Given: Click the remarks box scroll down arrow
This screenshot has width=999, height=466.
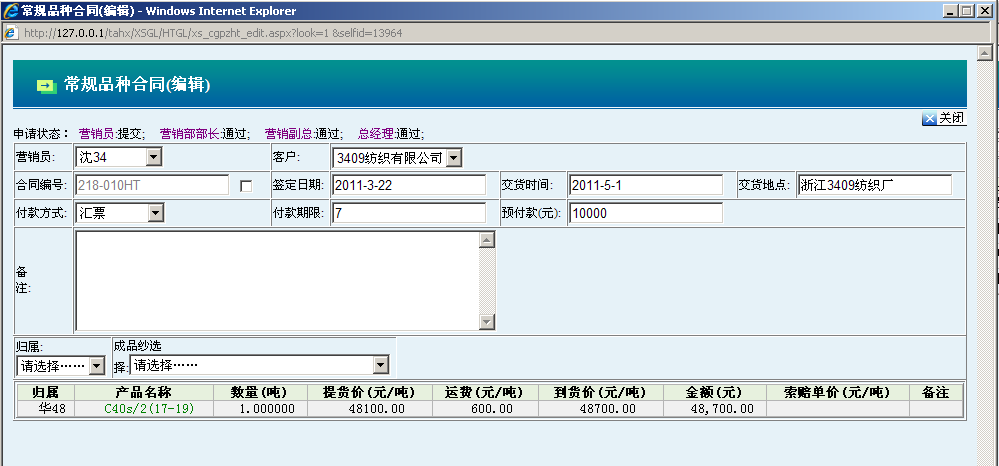Looking at the screenshot, I should tap(487, 322).
